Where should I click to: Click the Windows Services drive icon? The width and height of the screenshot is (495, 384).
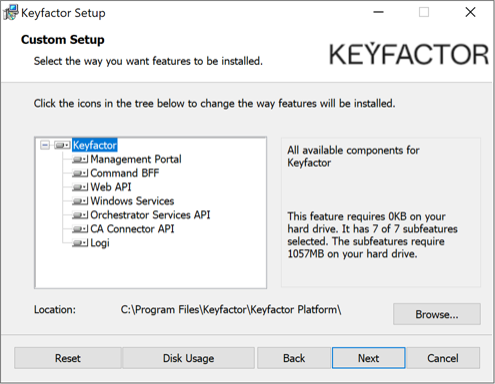[x=80, y=201]
